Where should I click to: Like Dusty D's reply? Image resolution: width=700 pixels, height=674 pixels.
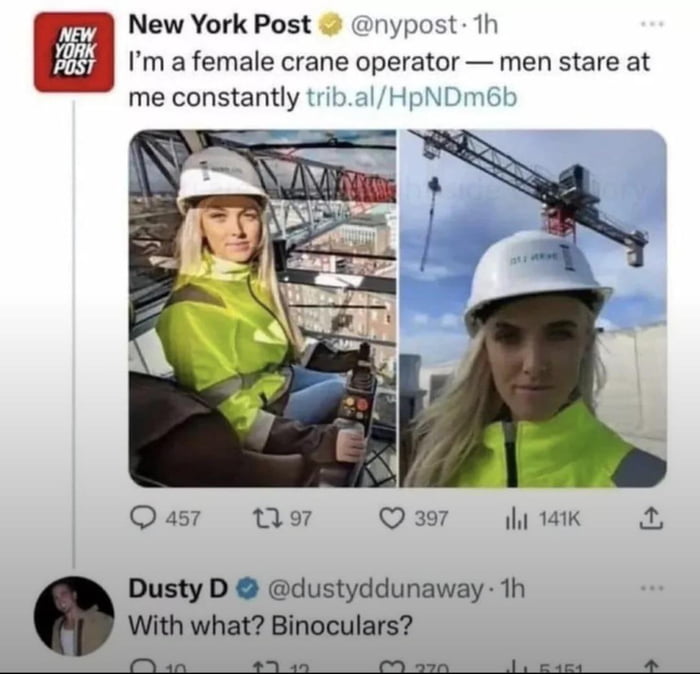tap(391, 668)
